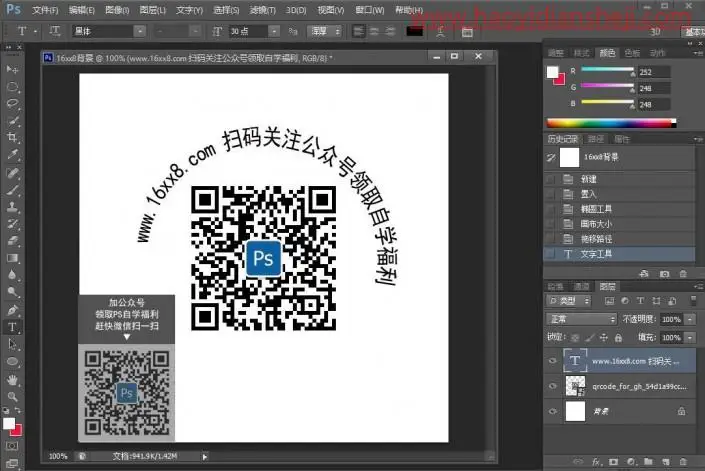The image size is (705, 471).
Task: Select the 画布大小 history state
Action: (x=620, y=224)
